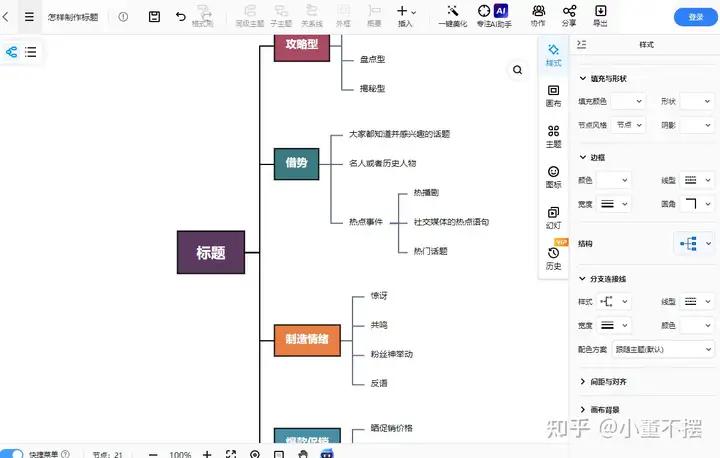
Task: Select the orange 制造情绪 node
Action: (x=307, y=340)
